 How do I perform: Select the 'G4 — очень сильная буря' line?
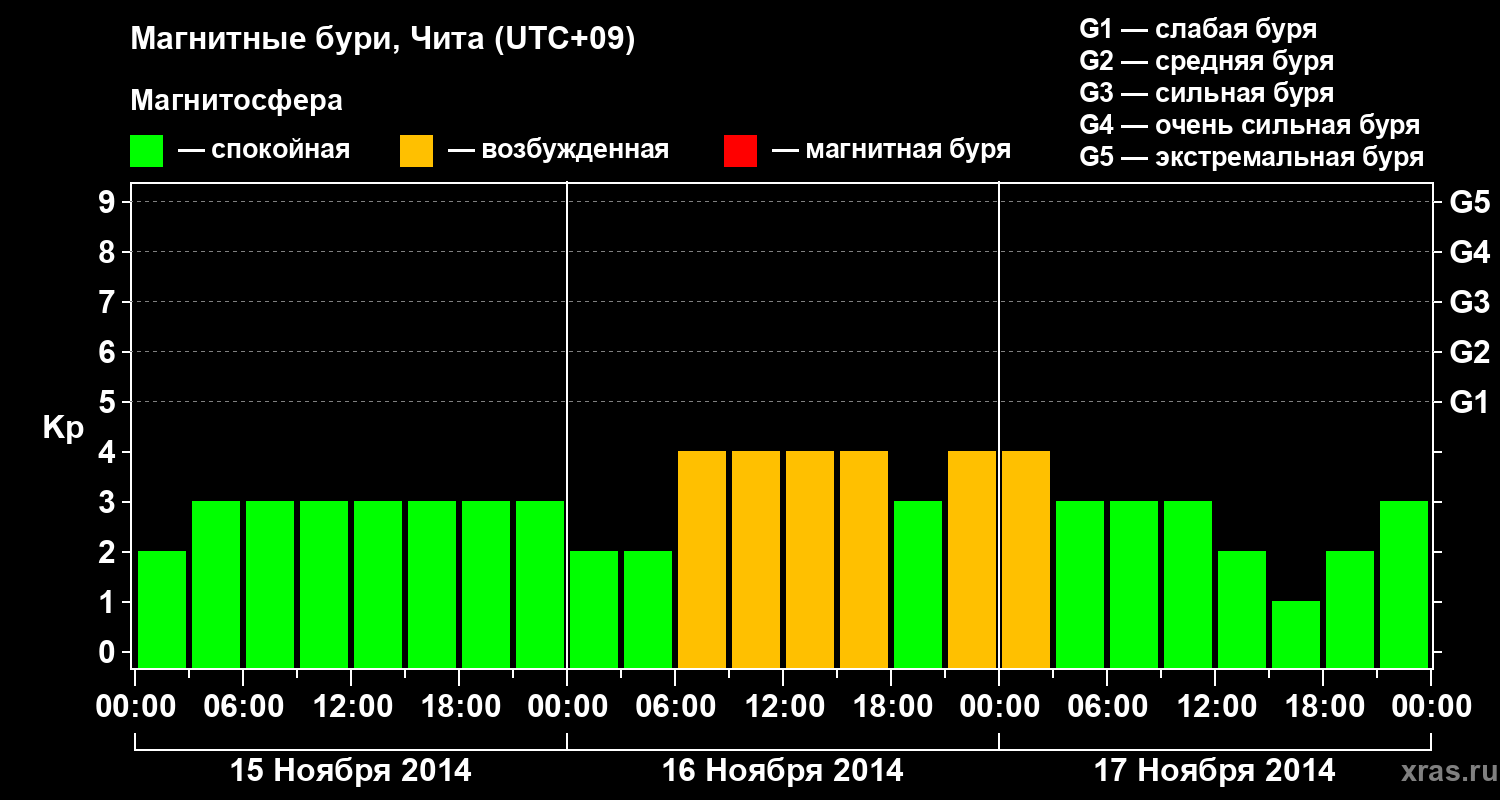point(1249,125)
